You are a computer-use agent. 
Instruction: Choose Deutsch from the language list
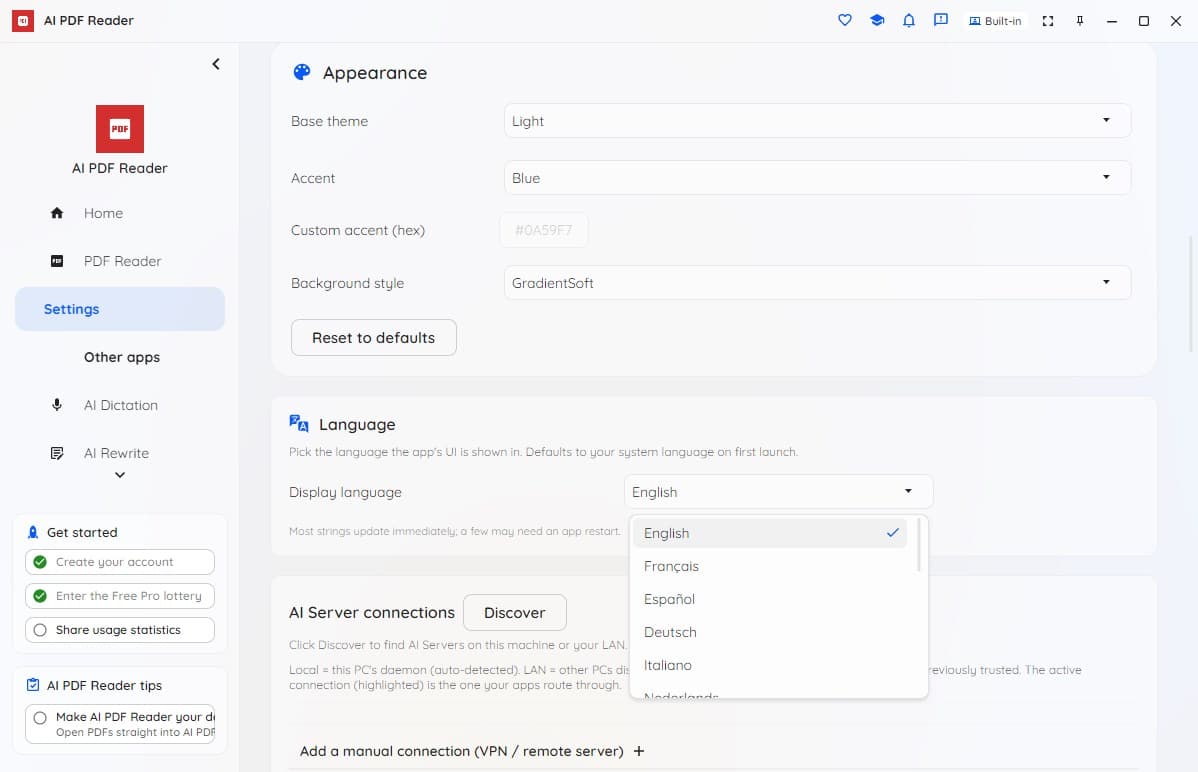click(769, 632)
